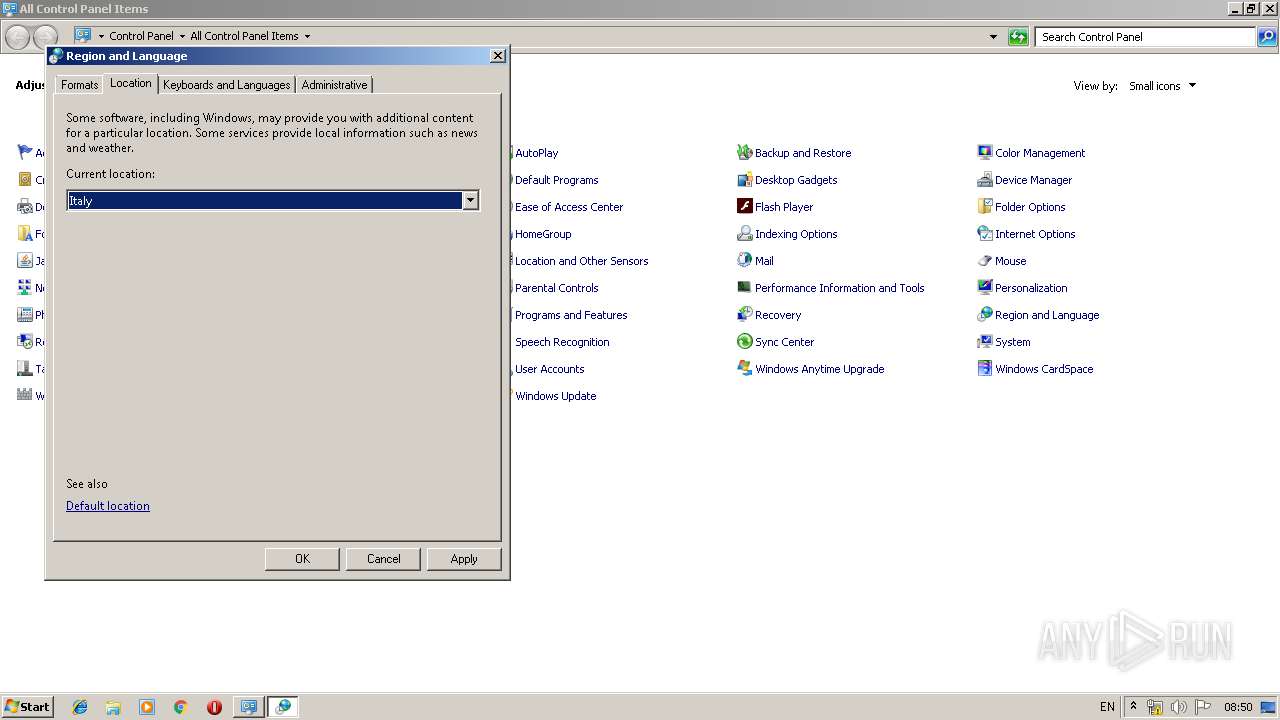Open Speech Recognition link
This screenshot has width=1280, height=720.
point(562,342)
